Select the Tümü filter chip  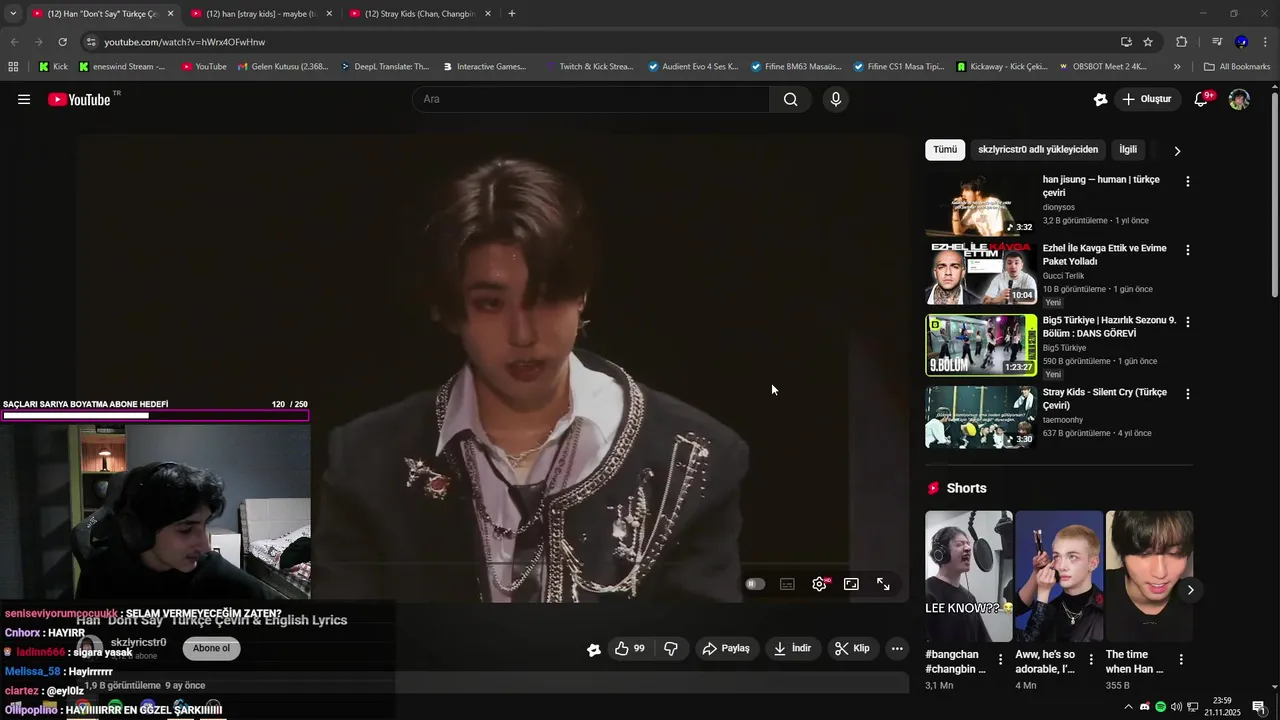tap(945, 150)
